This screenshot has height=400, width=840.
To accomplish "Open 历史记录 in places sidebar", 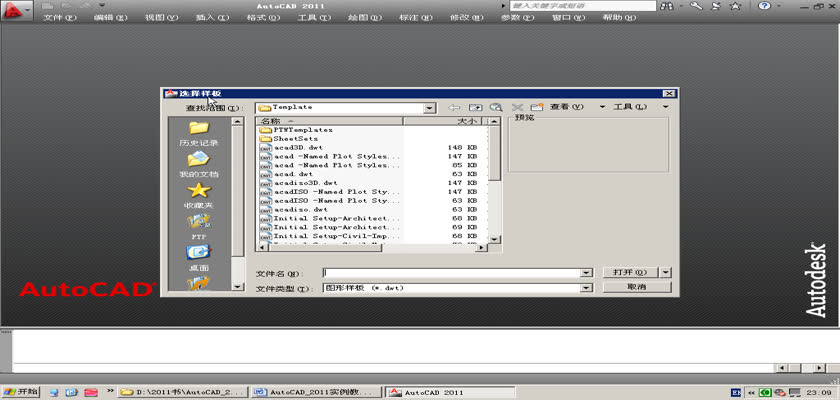I will (x=199, y=133).
